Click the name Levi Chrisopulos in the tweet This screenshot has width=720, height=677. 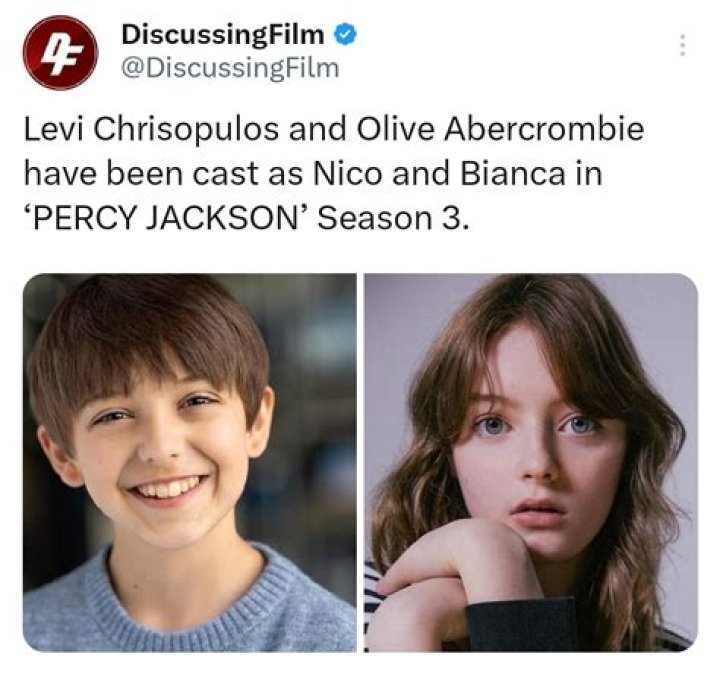(151, 130)
